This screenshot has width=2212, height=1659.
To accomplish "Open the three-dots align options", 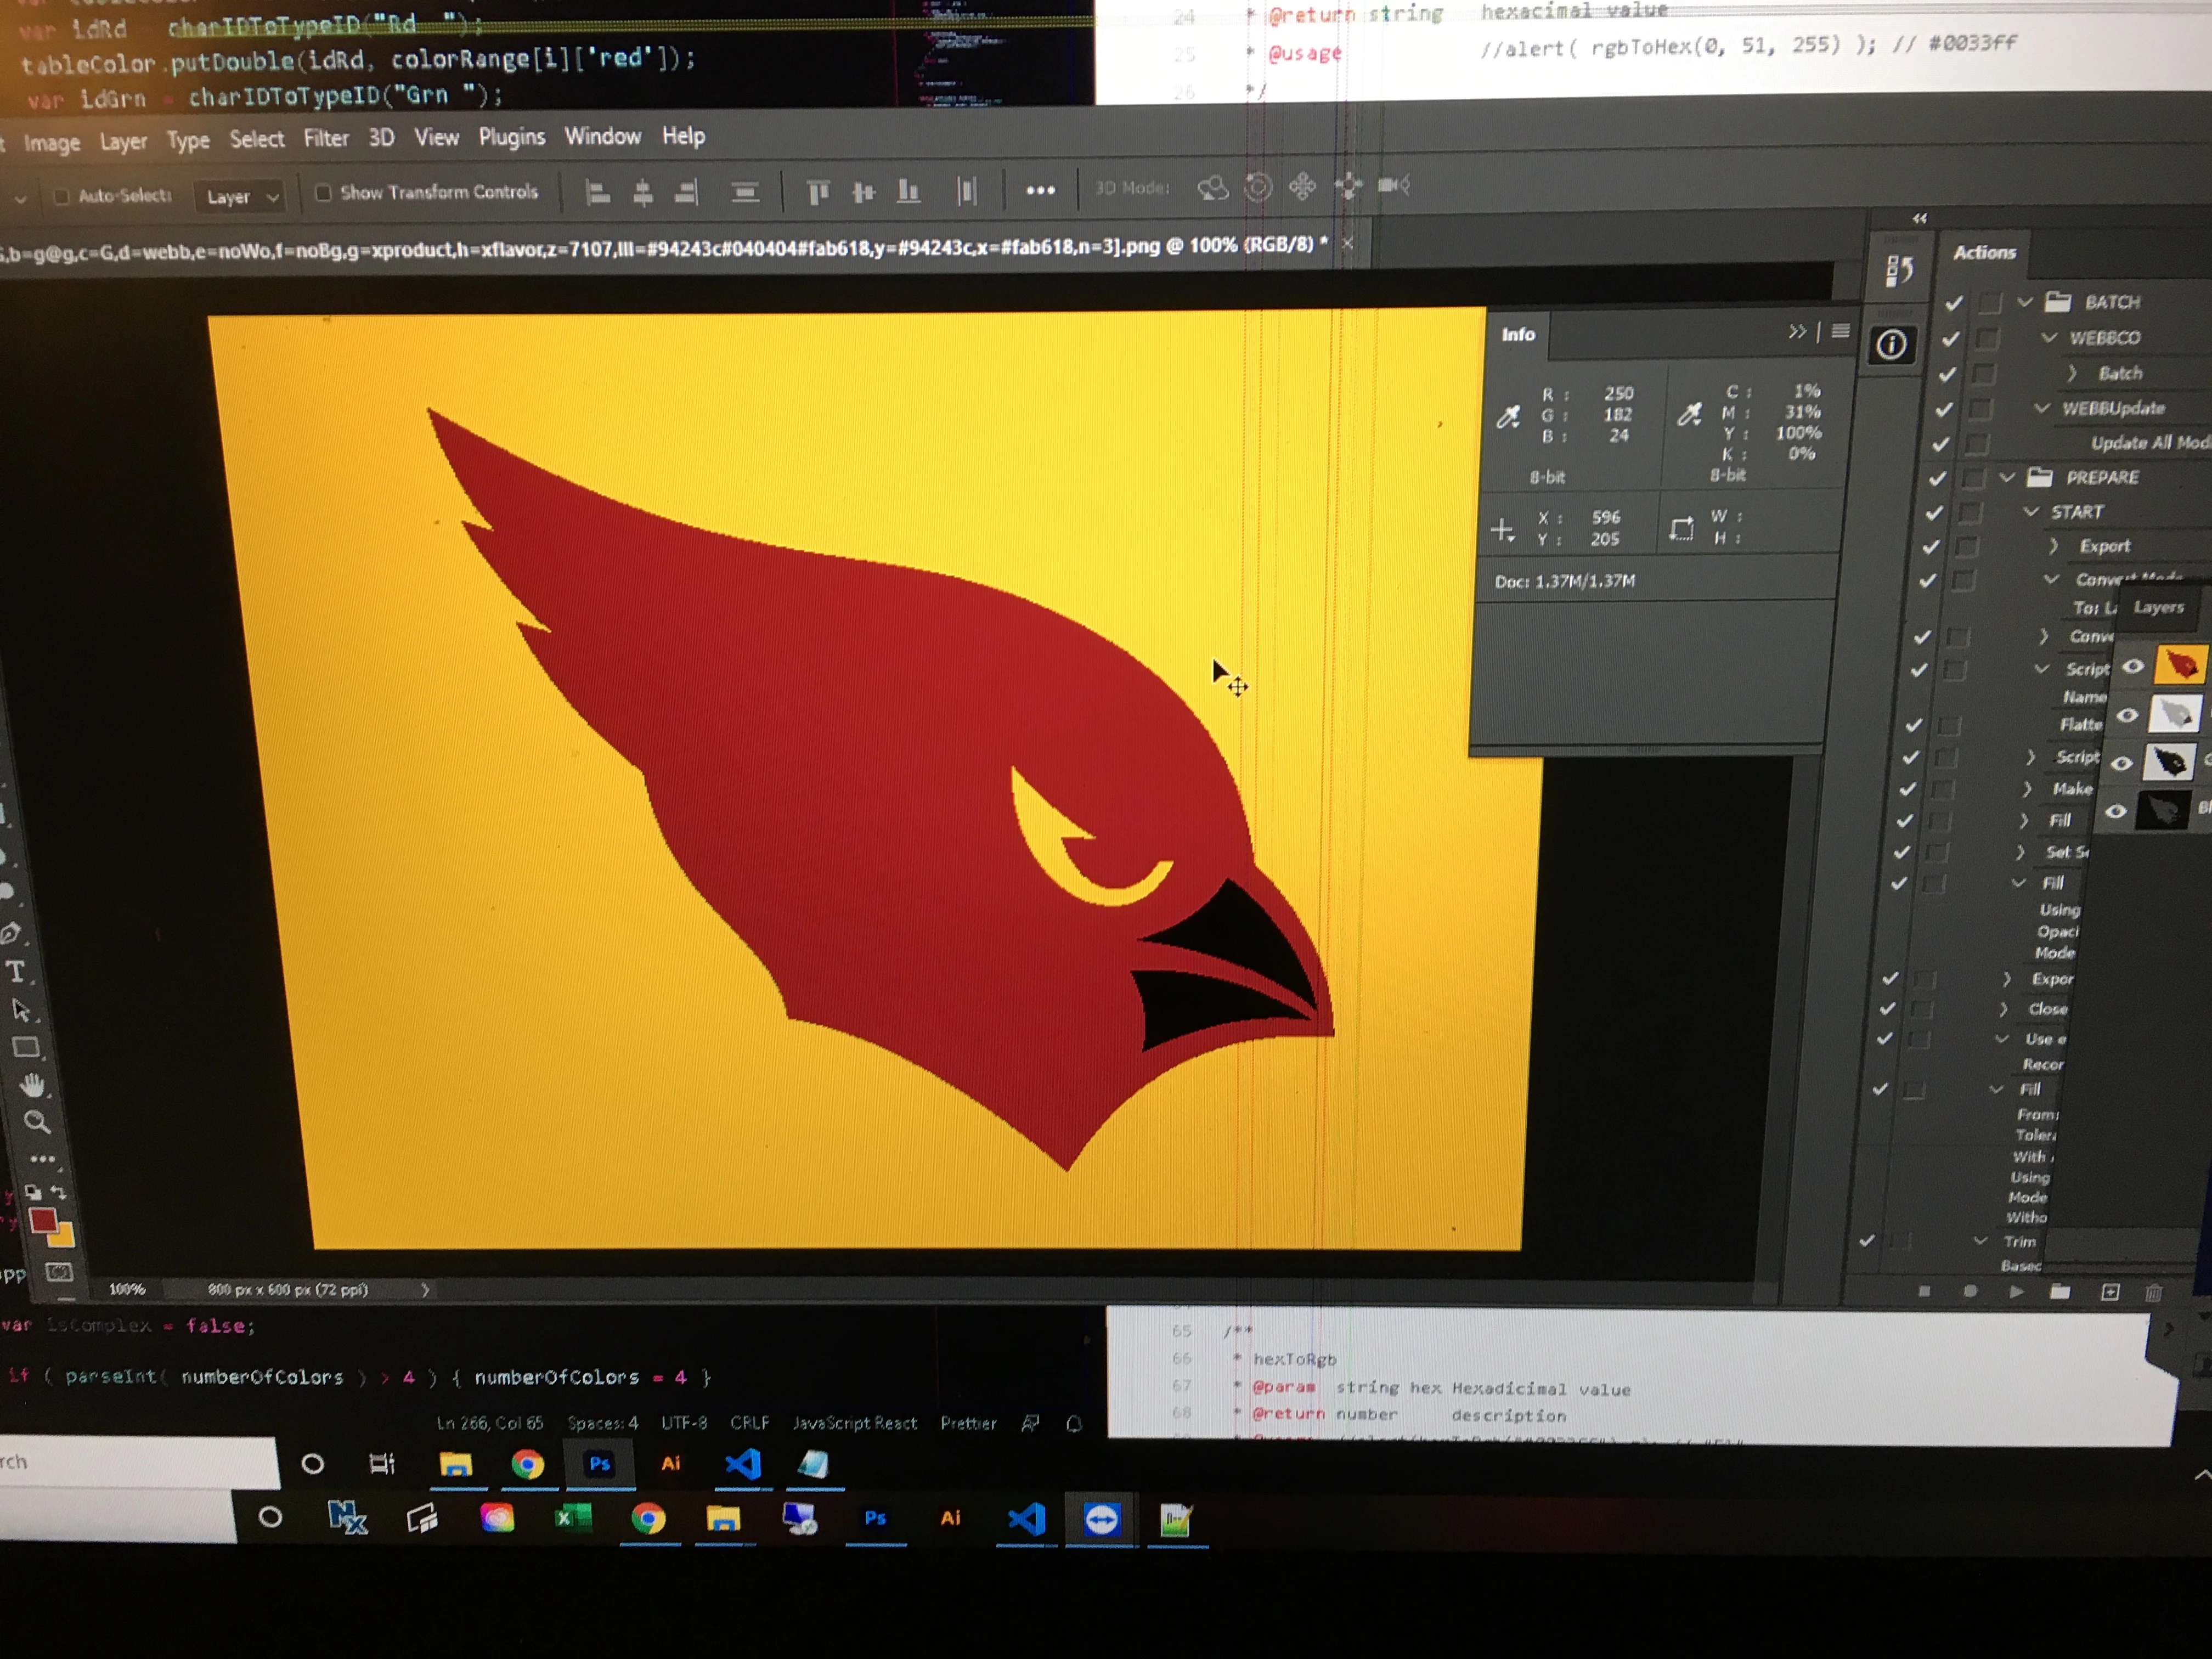I will 1040,190.
